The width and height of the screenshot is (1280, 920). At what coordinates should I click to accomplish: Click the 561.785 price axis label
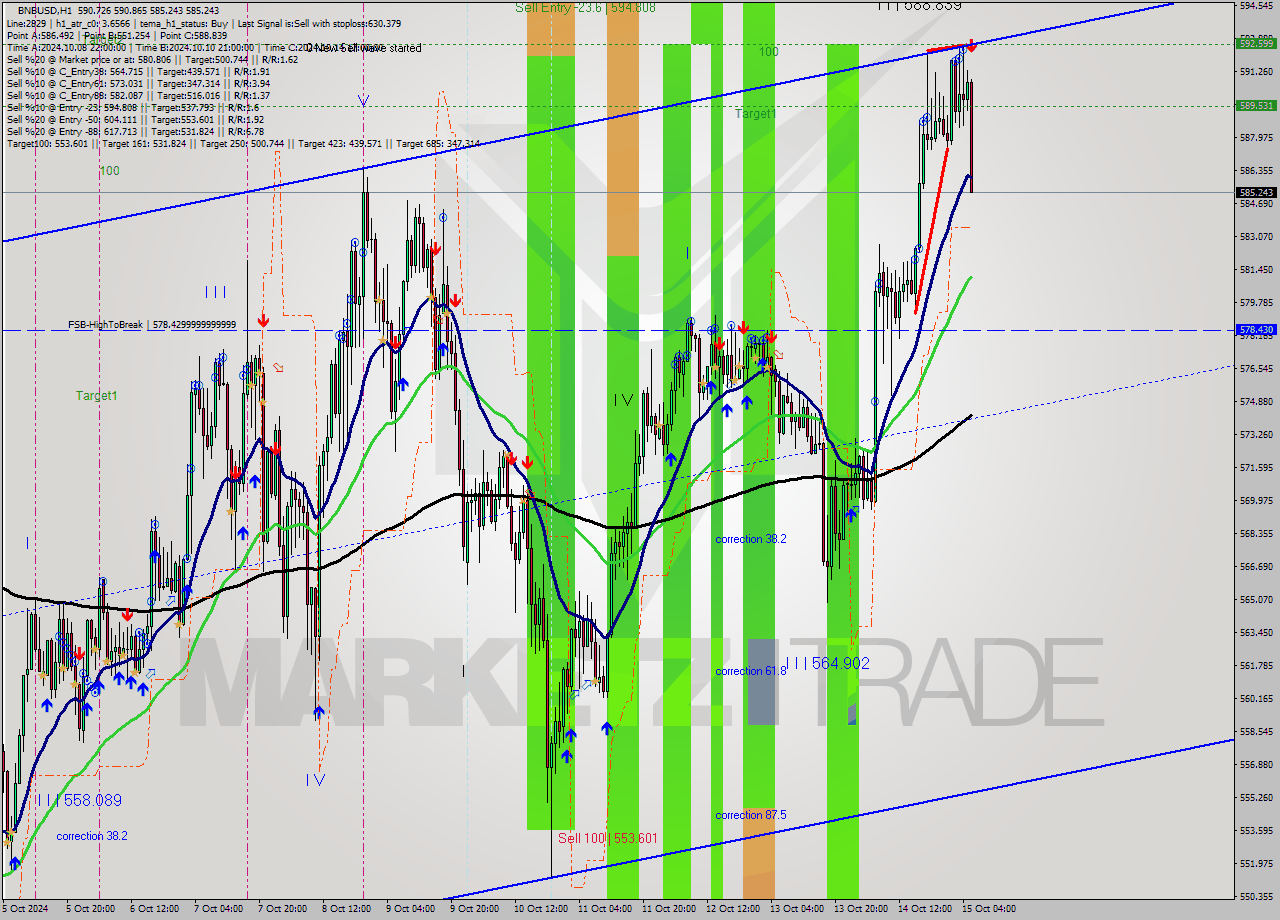coord(1256,666)
